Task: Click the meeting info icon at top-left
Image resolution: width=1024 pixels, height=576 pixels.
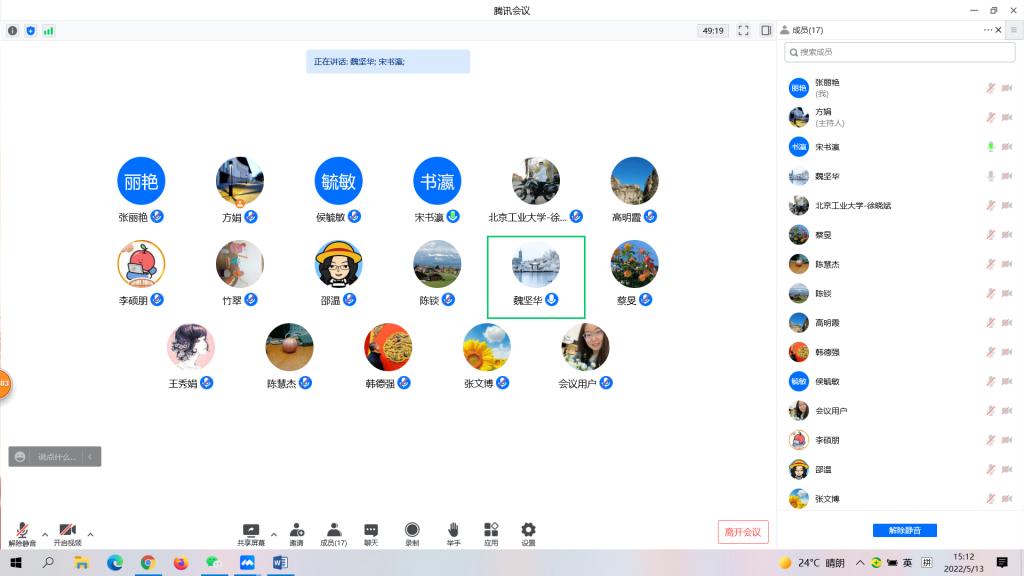Action: tap(13, 31)
